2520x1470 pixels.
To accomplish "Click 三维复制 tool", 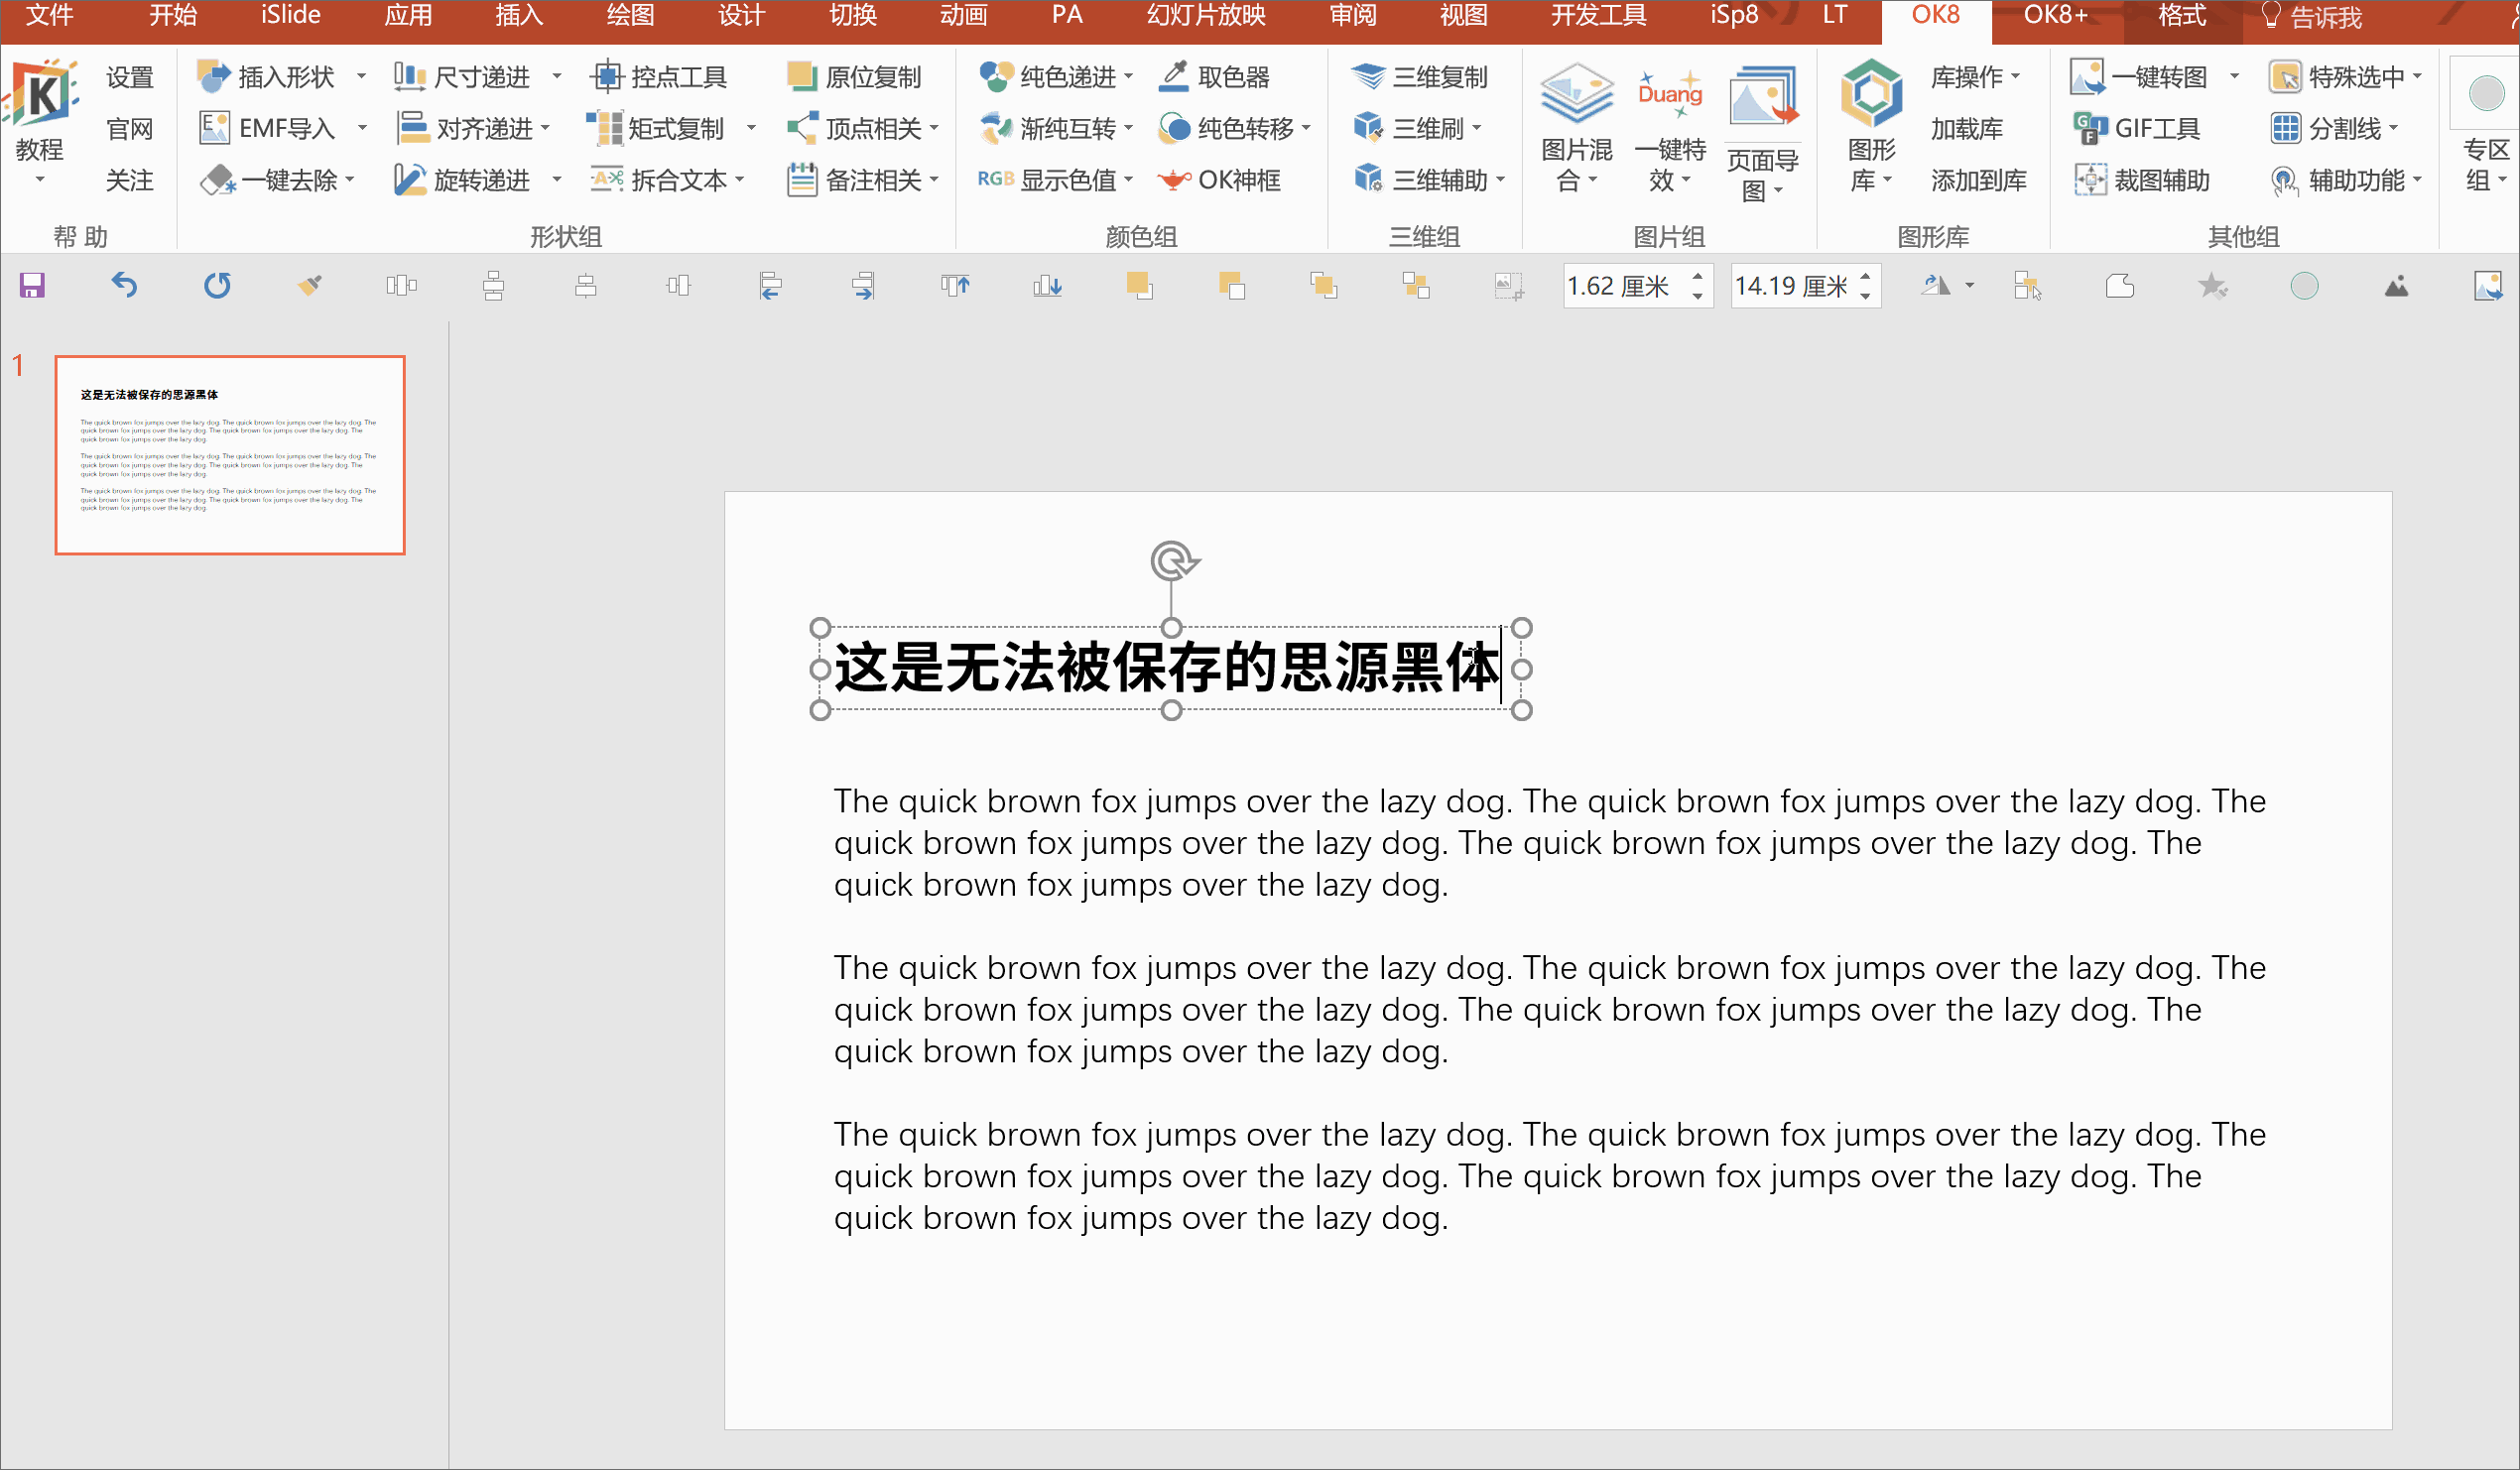I will pyautogui.click(x=1419, y=77).
